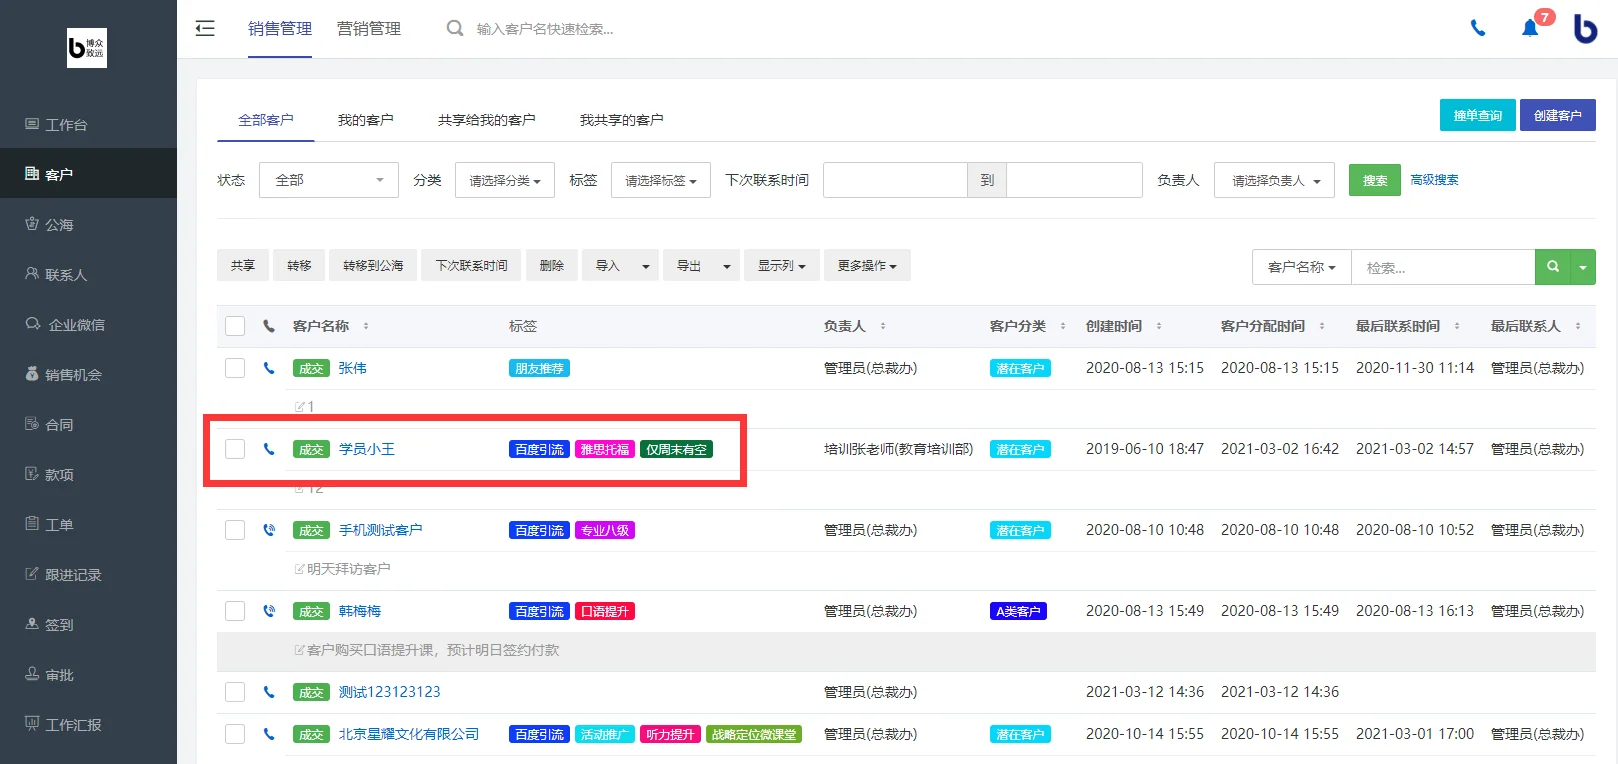Open 合同 in the sidebar
Viewport: 1618px width, 764px height.
pos(88,424)
